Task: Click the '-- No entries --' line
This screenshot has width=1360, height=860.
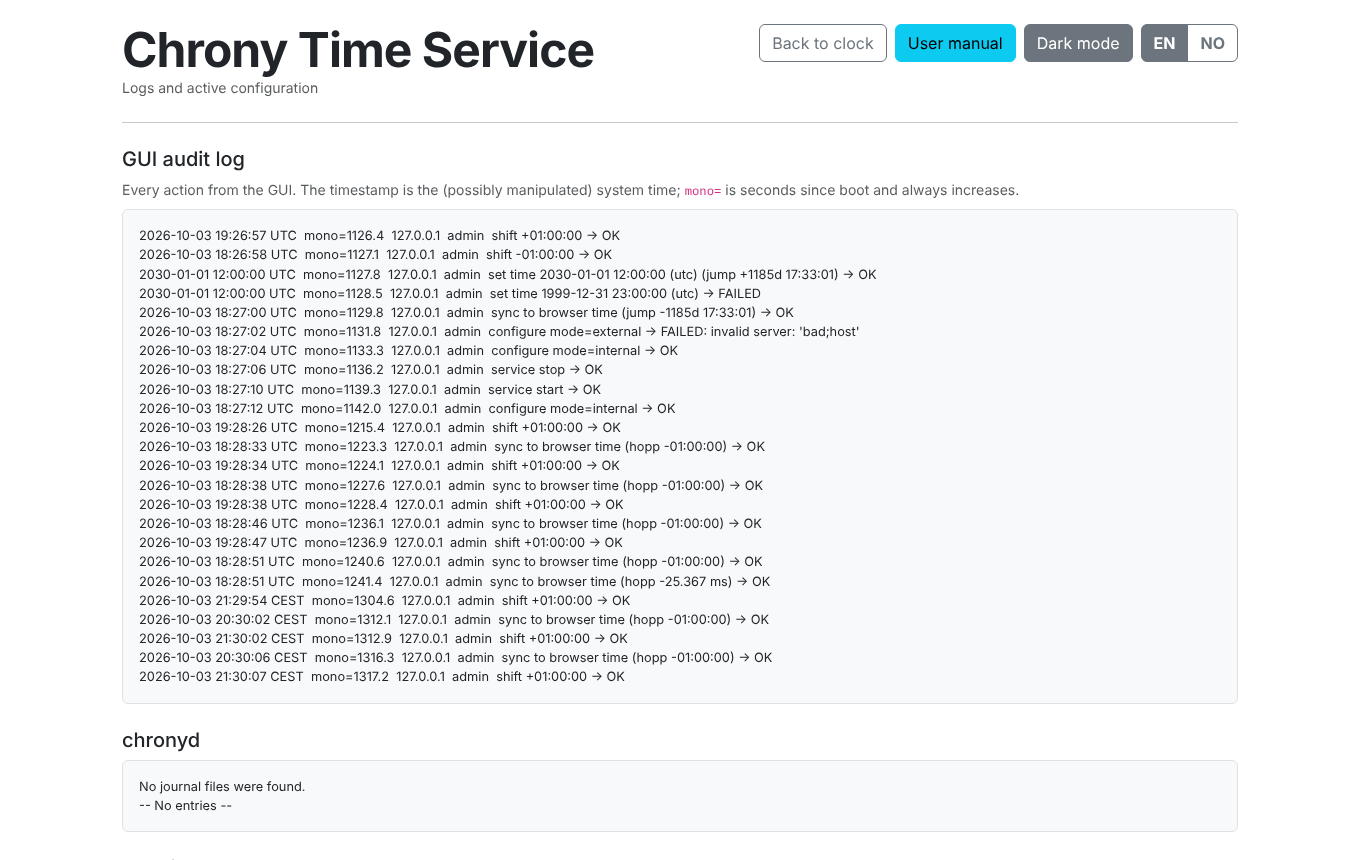Action: coord(185,805)
